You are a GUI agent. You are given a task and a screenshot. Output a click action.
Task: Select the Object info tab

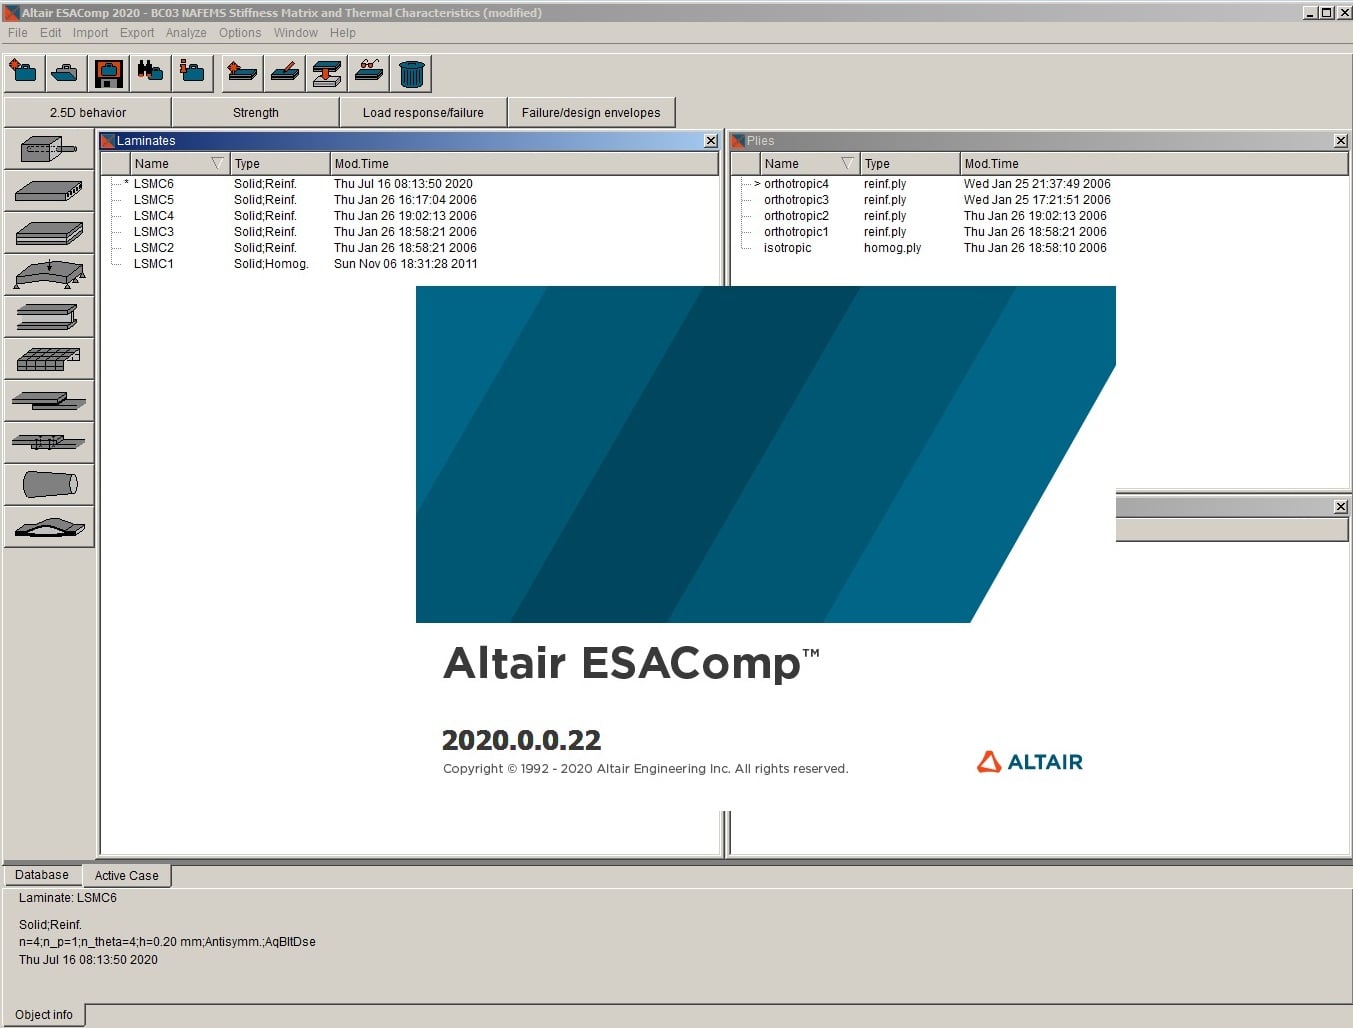click(44, 1015)
